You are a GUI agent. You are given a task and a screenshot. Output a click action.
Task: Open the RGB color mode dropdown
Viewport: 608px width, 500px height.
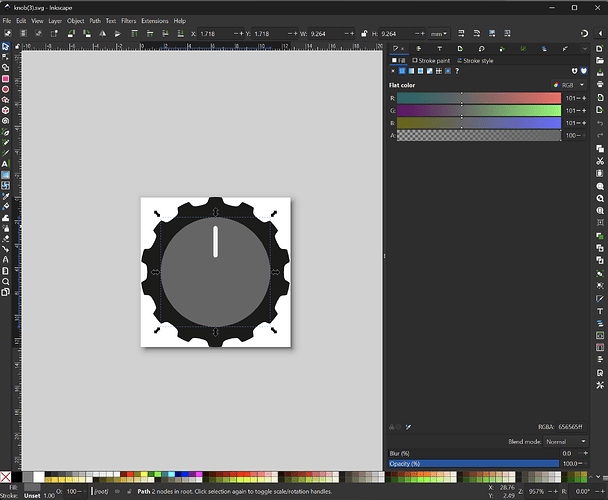[569, 85]
